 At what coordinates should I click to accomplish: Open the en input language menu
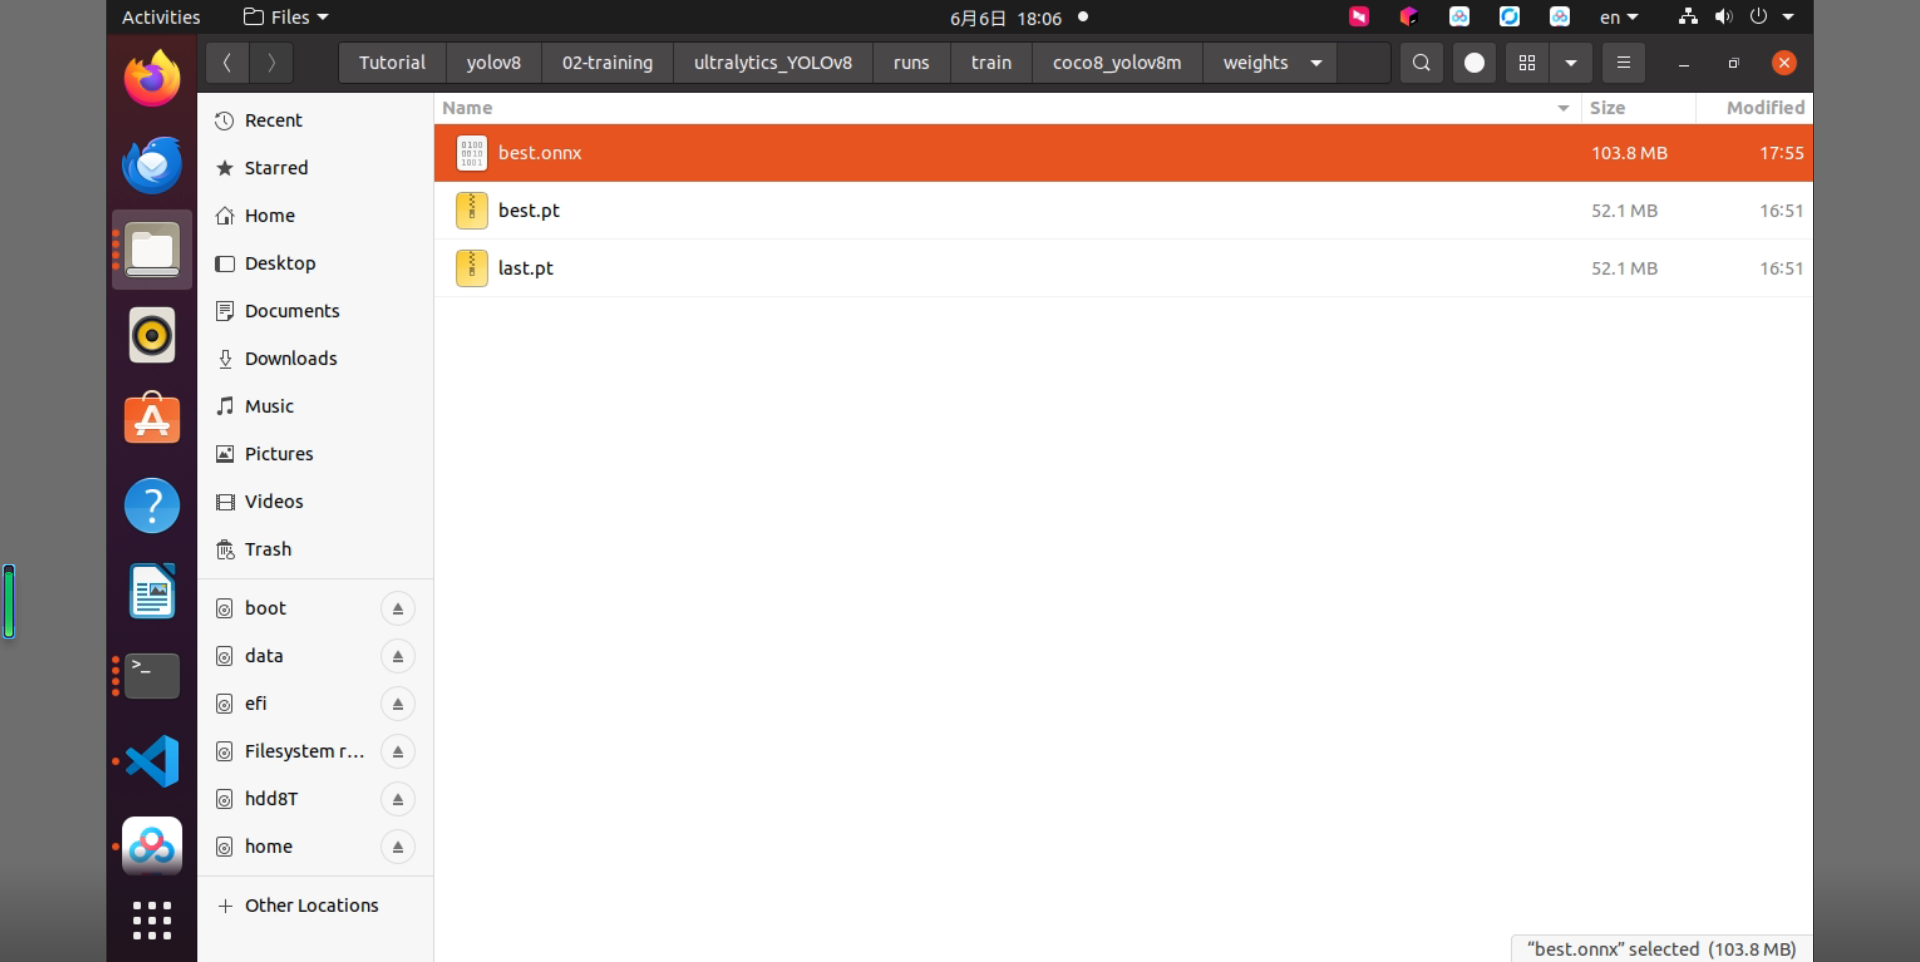pos(1618,17)
